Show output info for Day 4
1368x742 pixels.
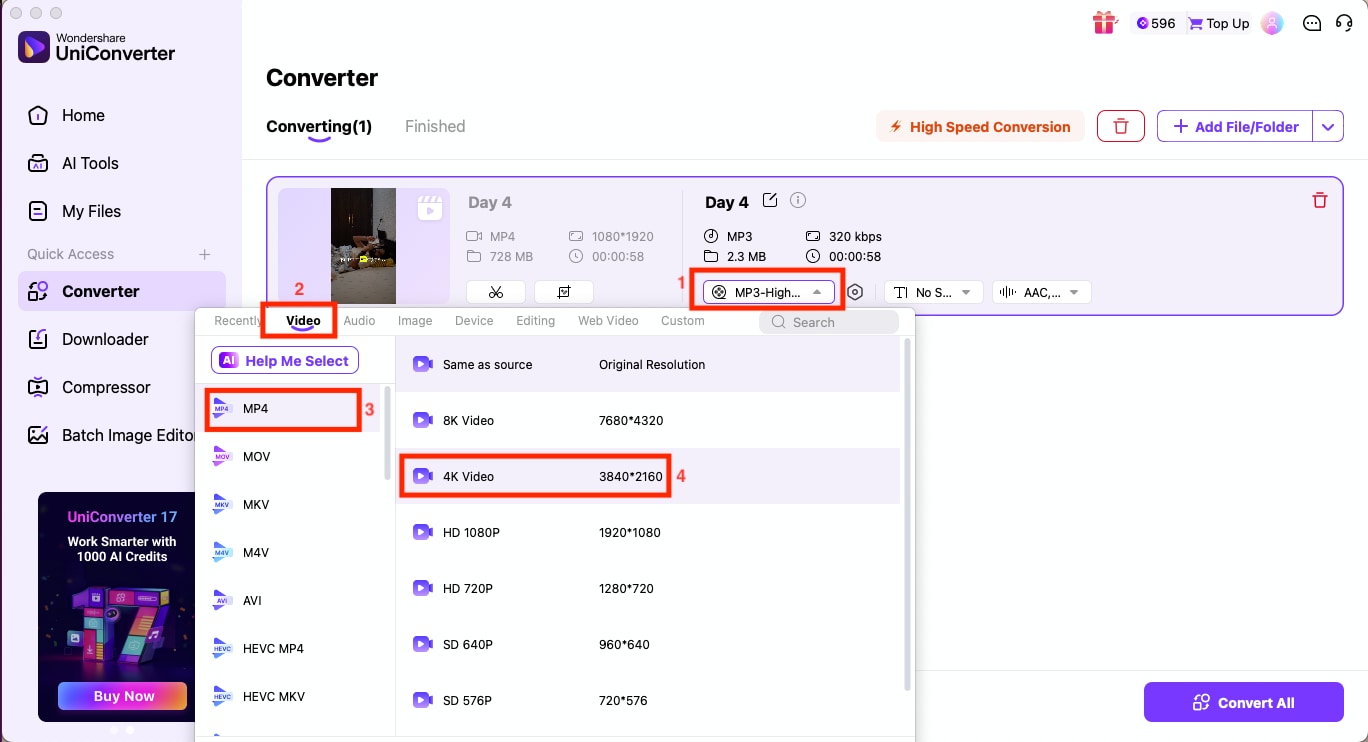798,200
